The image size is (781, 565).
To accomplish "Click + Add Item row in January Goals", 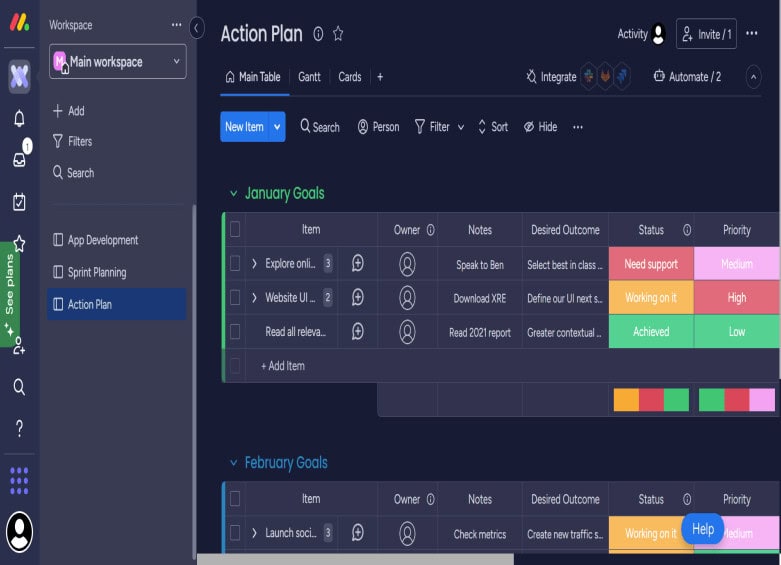I will point(502,365).
